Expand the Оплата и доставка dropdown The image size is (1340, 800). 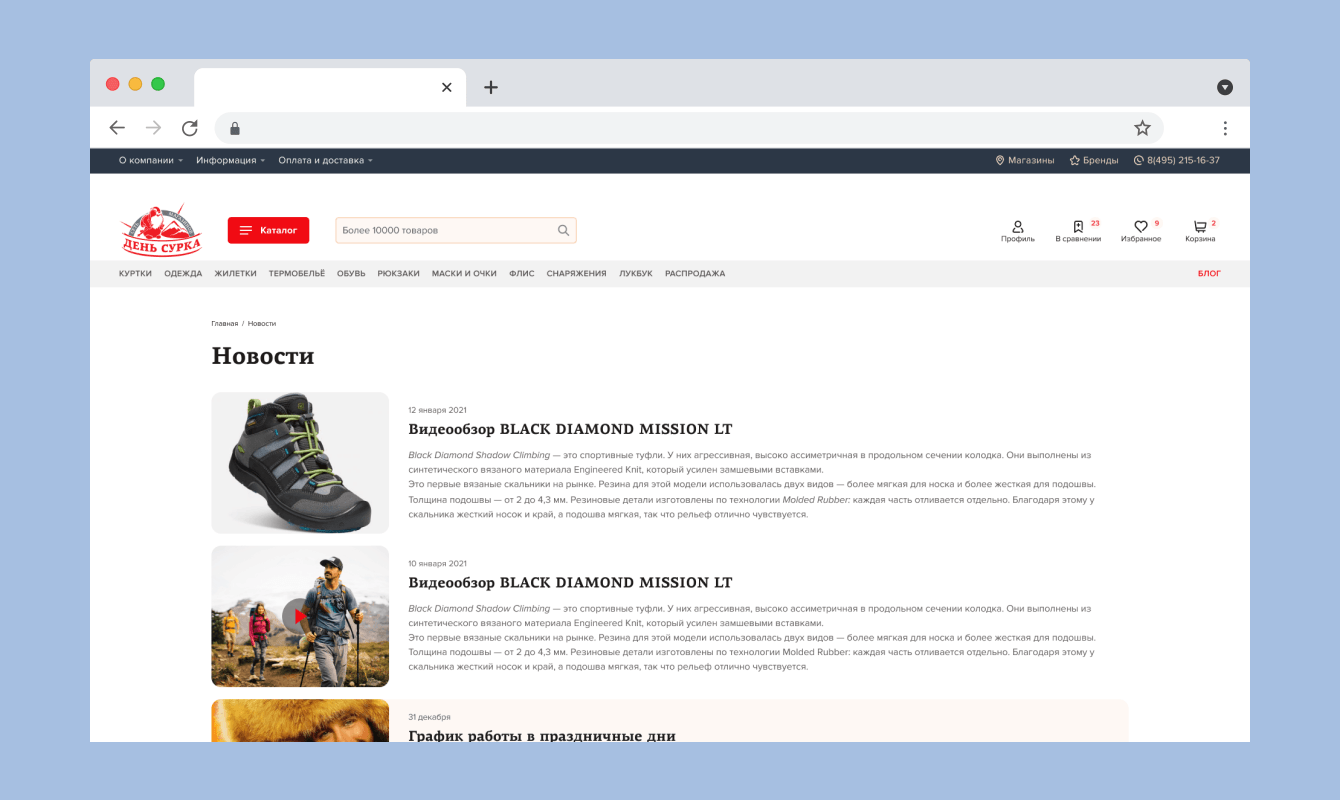[325, 160]
